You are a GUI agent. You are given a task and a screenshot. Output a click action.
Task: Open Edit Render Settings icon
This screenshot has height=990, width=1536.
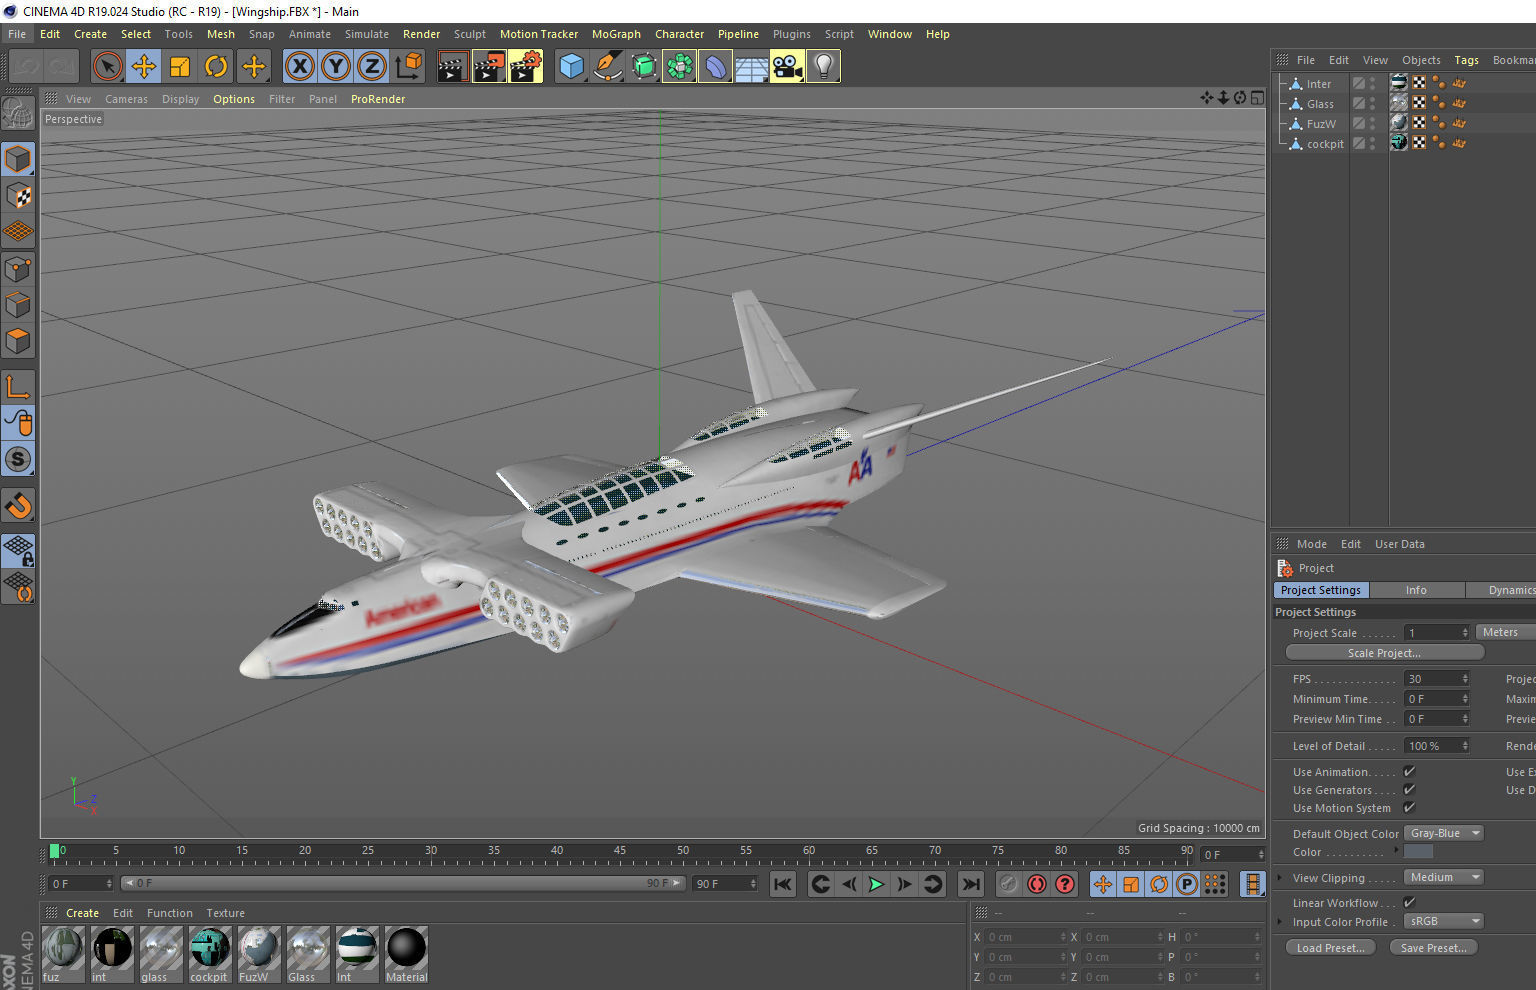coord(525,67)
